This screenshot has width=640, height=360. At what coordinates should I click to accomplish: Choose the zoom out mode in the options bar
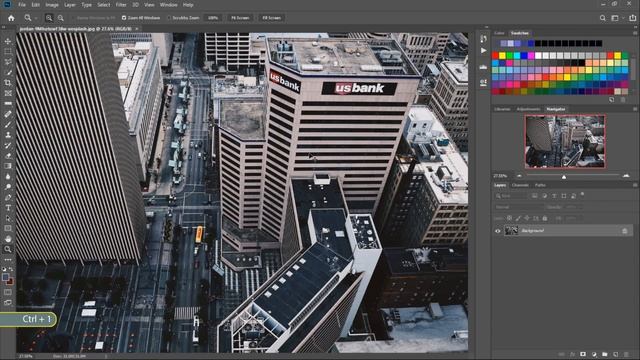click(60, 18)
